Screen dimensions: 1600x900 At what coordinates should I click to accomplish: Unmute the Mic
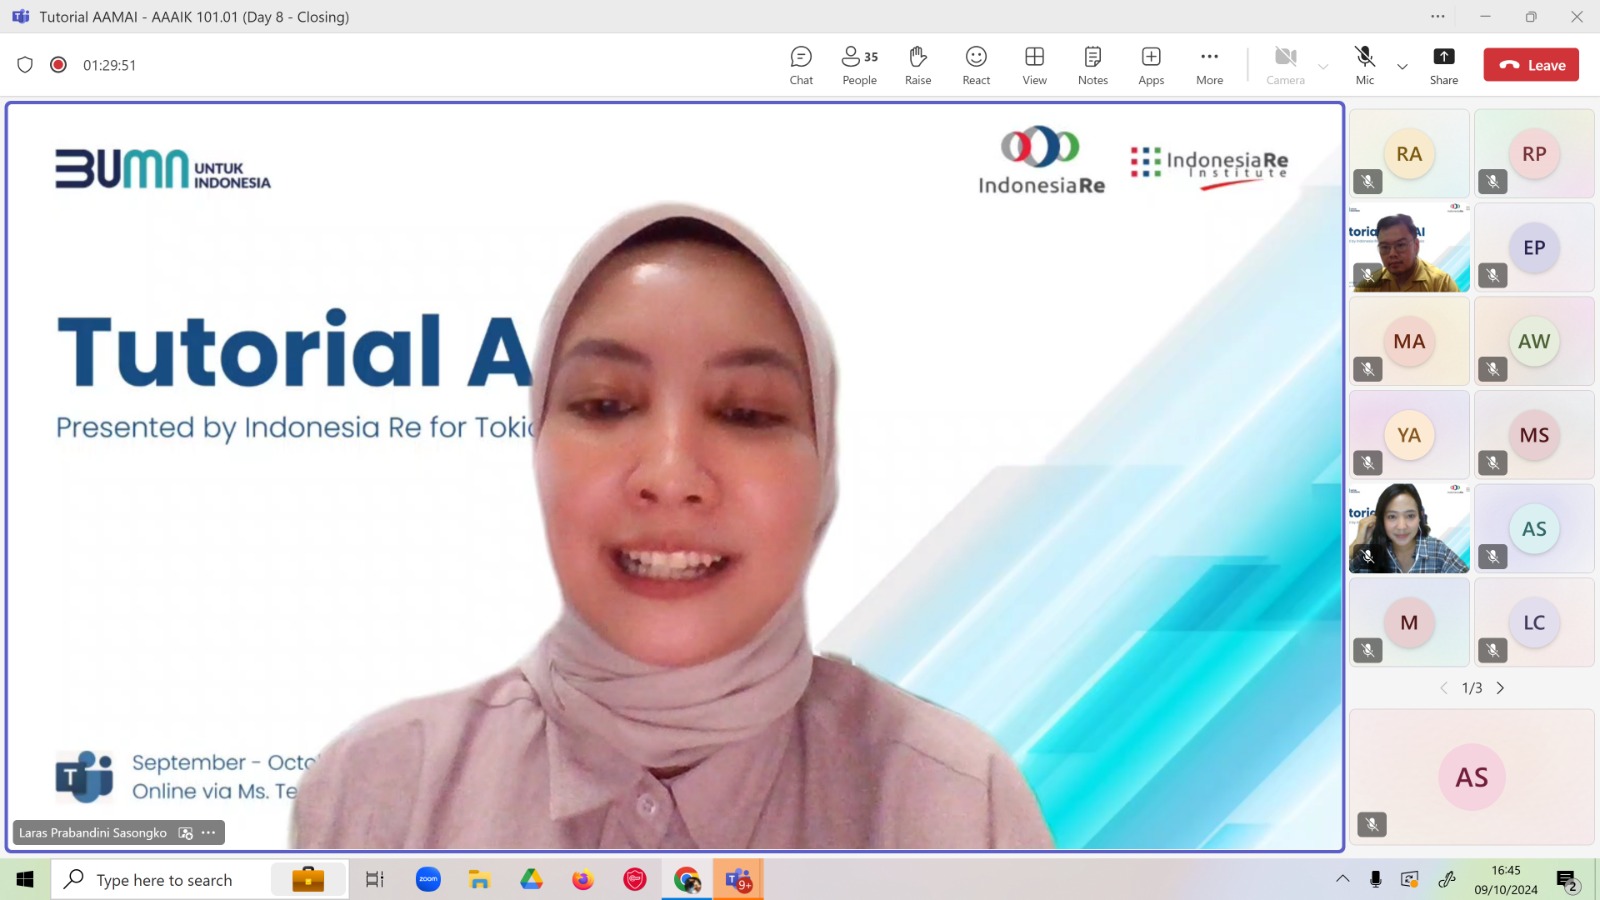point(1365,66)
